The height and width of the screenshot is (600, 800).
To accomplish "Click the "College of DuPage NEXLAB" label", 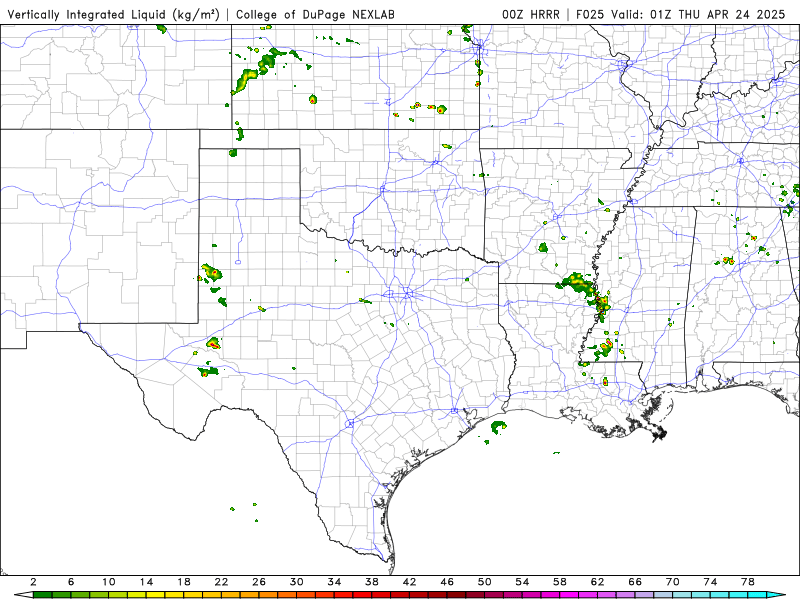I will pos(315,14).
